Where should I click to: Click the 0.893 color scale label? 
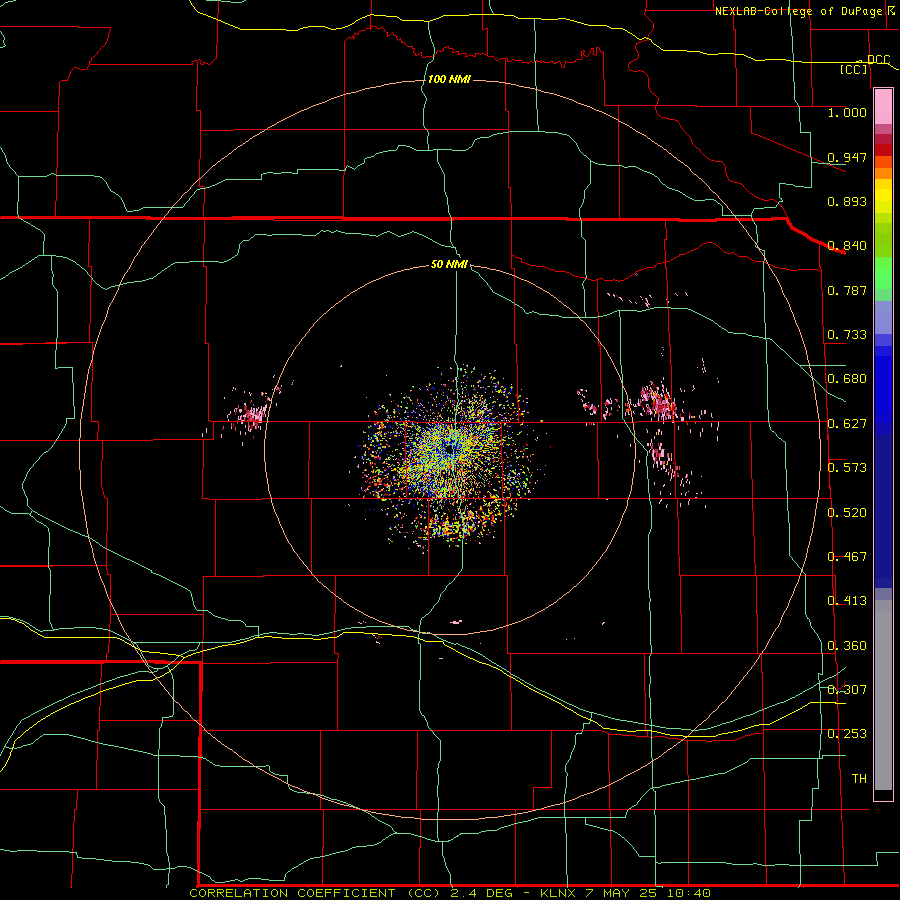[x=847, y=201]
